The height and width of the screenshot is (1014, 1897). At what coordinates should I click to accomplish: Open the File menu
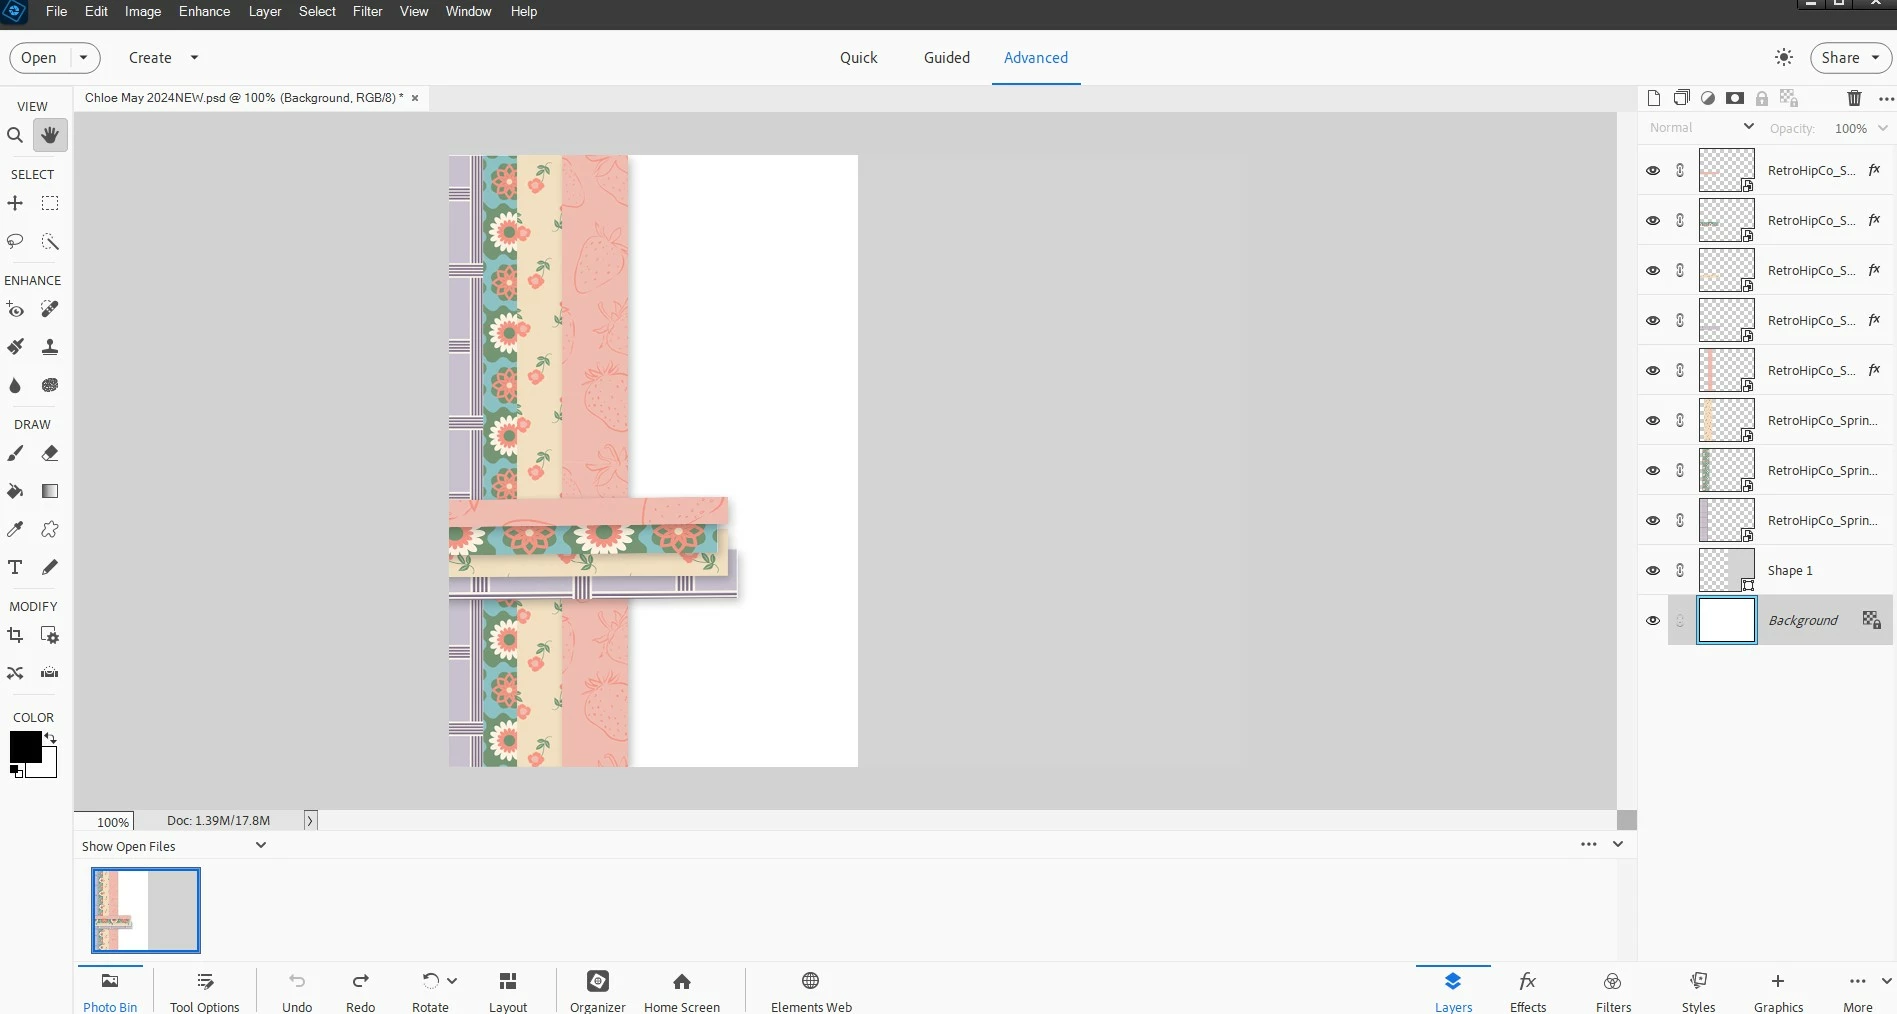[57, 11]
